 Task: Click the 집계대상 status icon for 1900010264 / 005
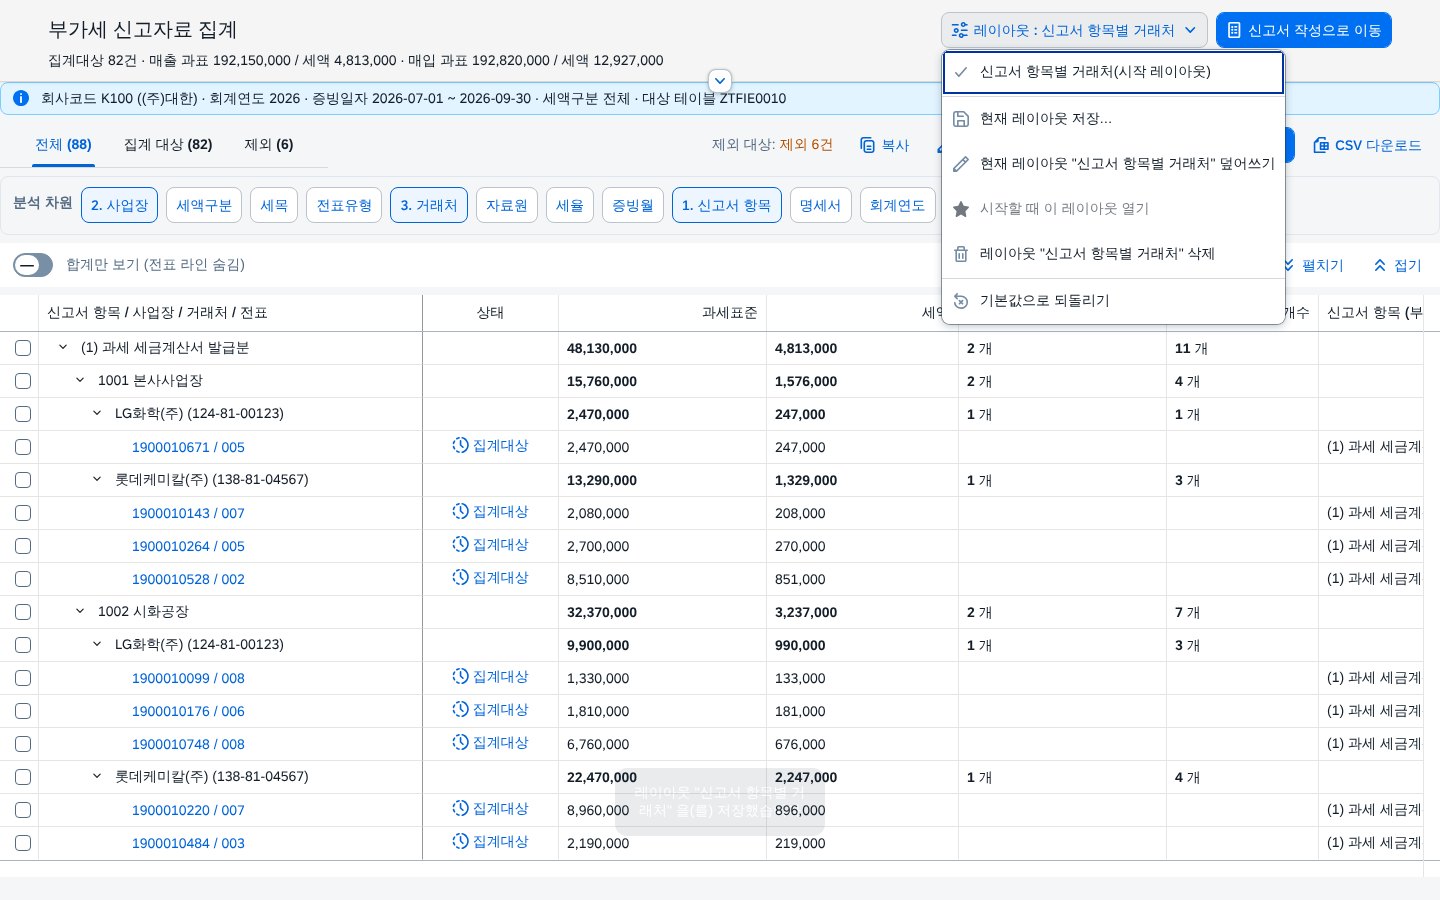click(460, 544)
